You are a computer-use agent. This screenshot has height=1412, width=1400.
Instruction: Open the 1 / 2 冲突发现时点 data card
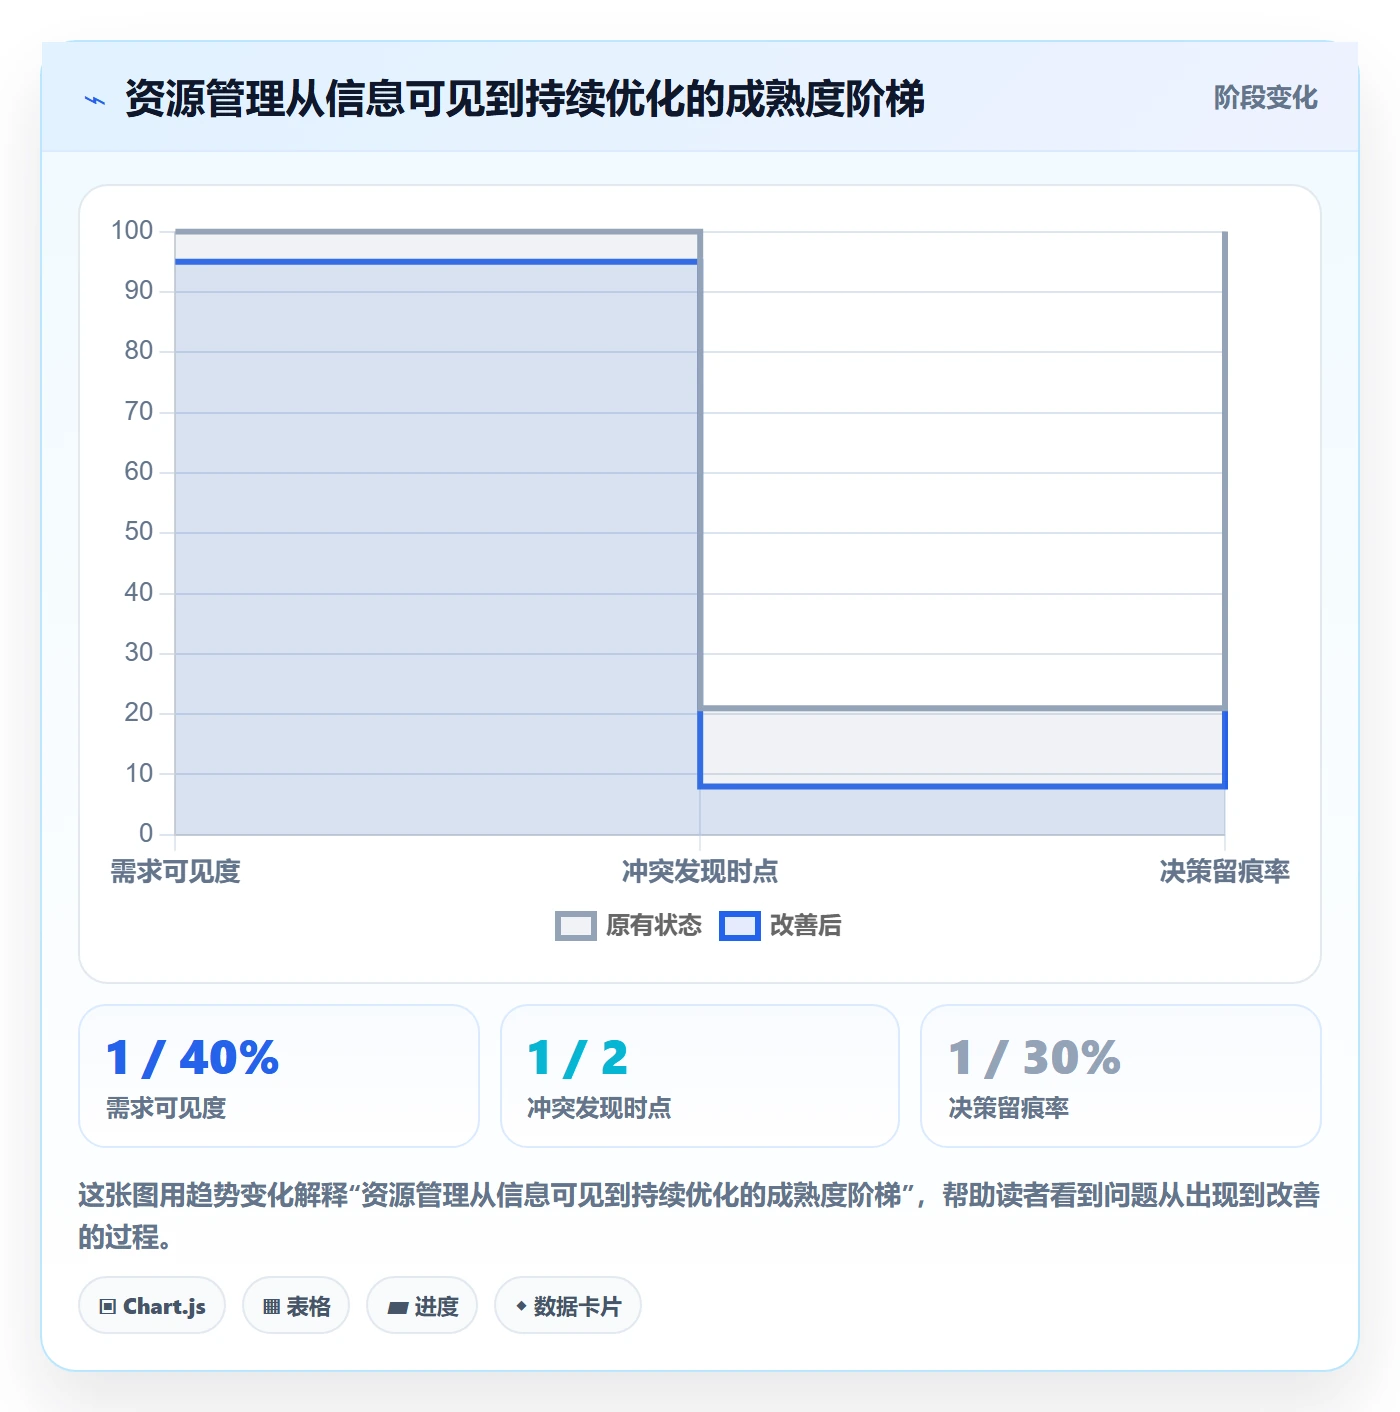pyautogui.click(x=700, y=1076)
